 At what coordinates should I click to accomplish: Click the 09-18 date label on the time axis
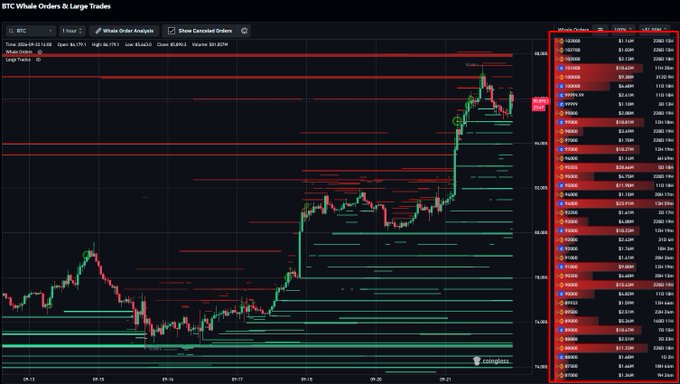tap(307, 379)
